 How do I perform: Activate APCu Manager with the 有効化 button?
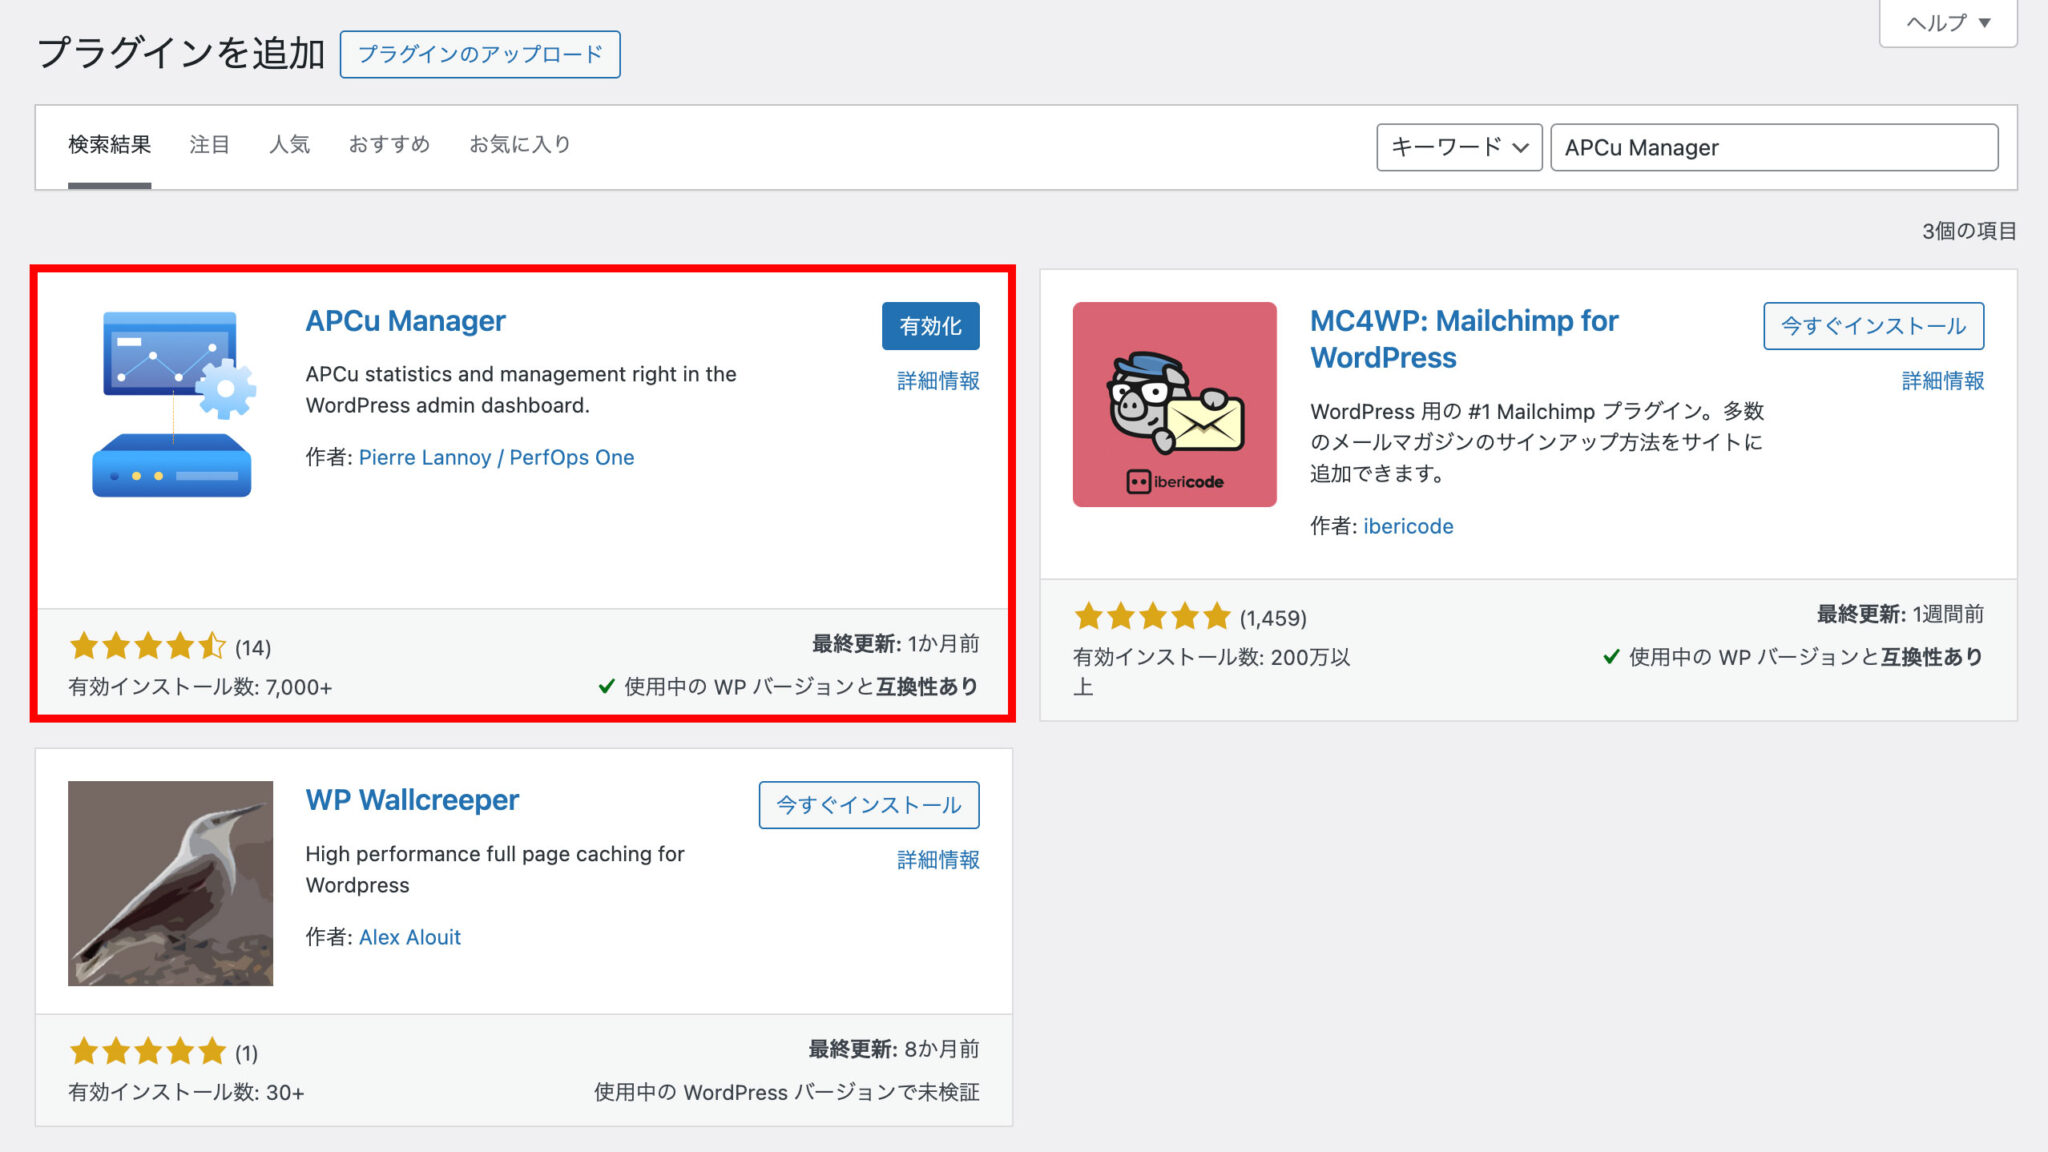[x=930, y=325]
